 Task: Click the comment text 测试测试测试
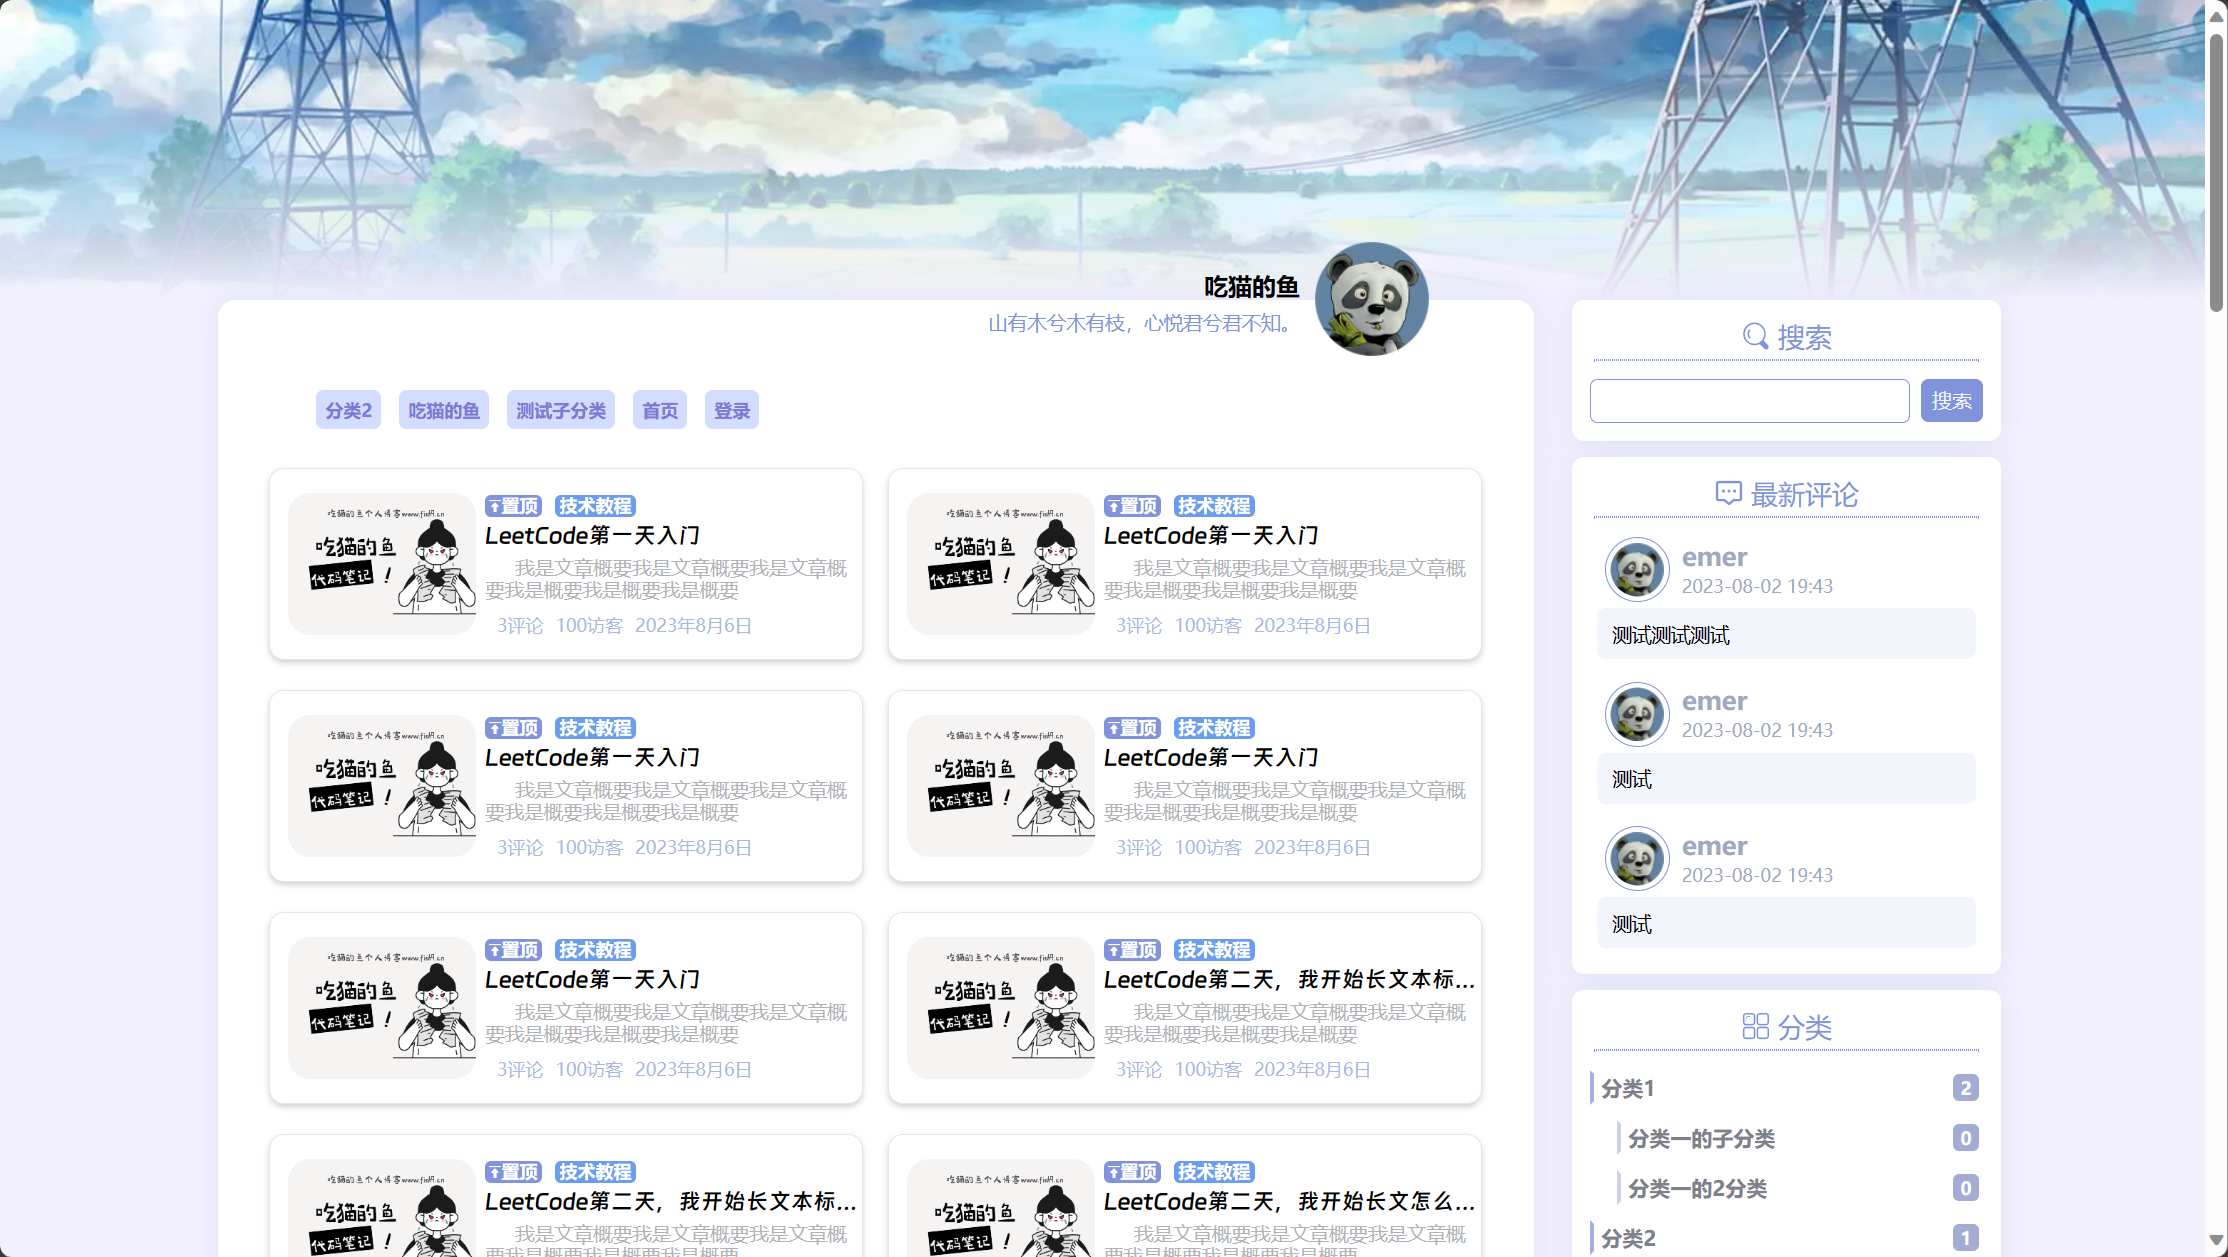[x=1670, y=635]
